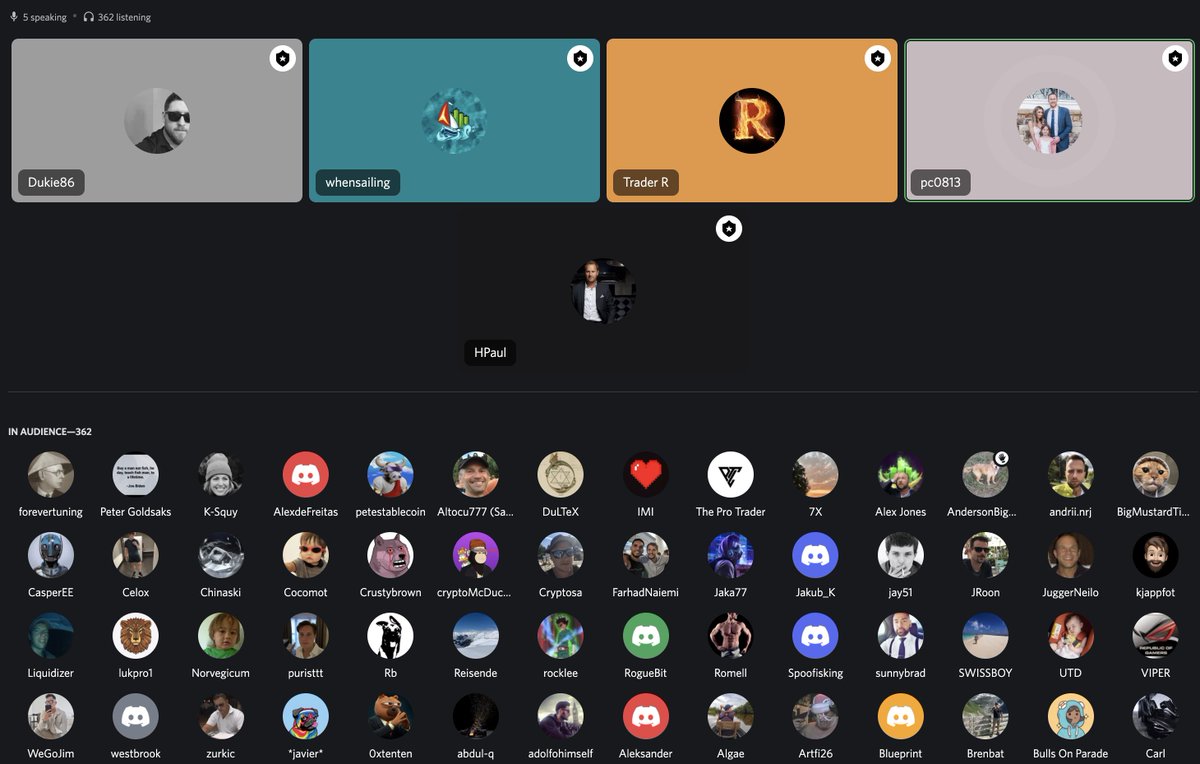Screen dimensions: 1200x764
Task: Open JuggerNeilo's audience avatar
Action: (1071, 555)
